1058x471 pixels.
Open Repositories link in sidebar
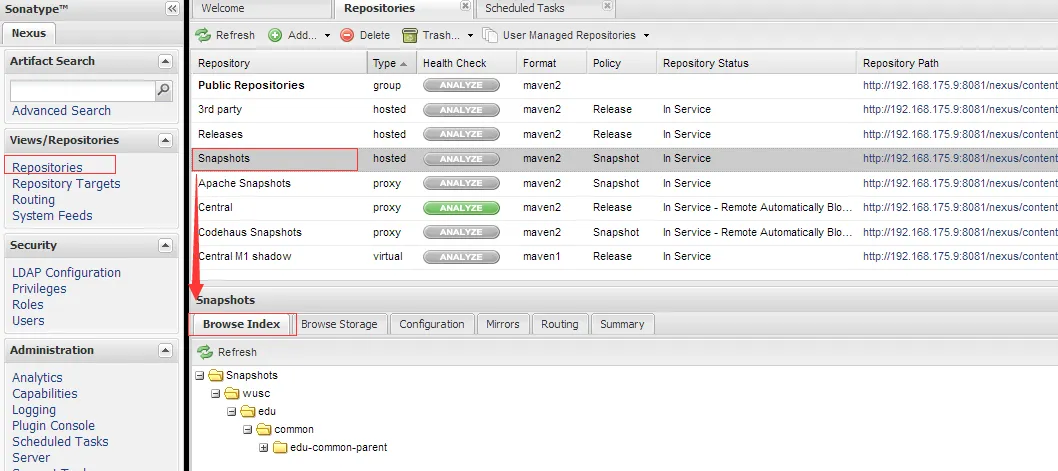tap(47, 167)
